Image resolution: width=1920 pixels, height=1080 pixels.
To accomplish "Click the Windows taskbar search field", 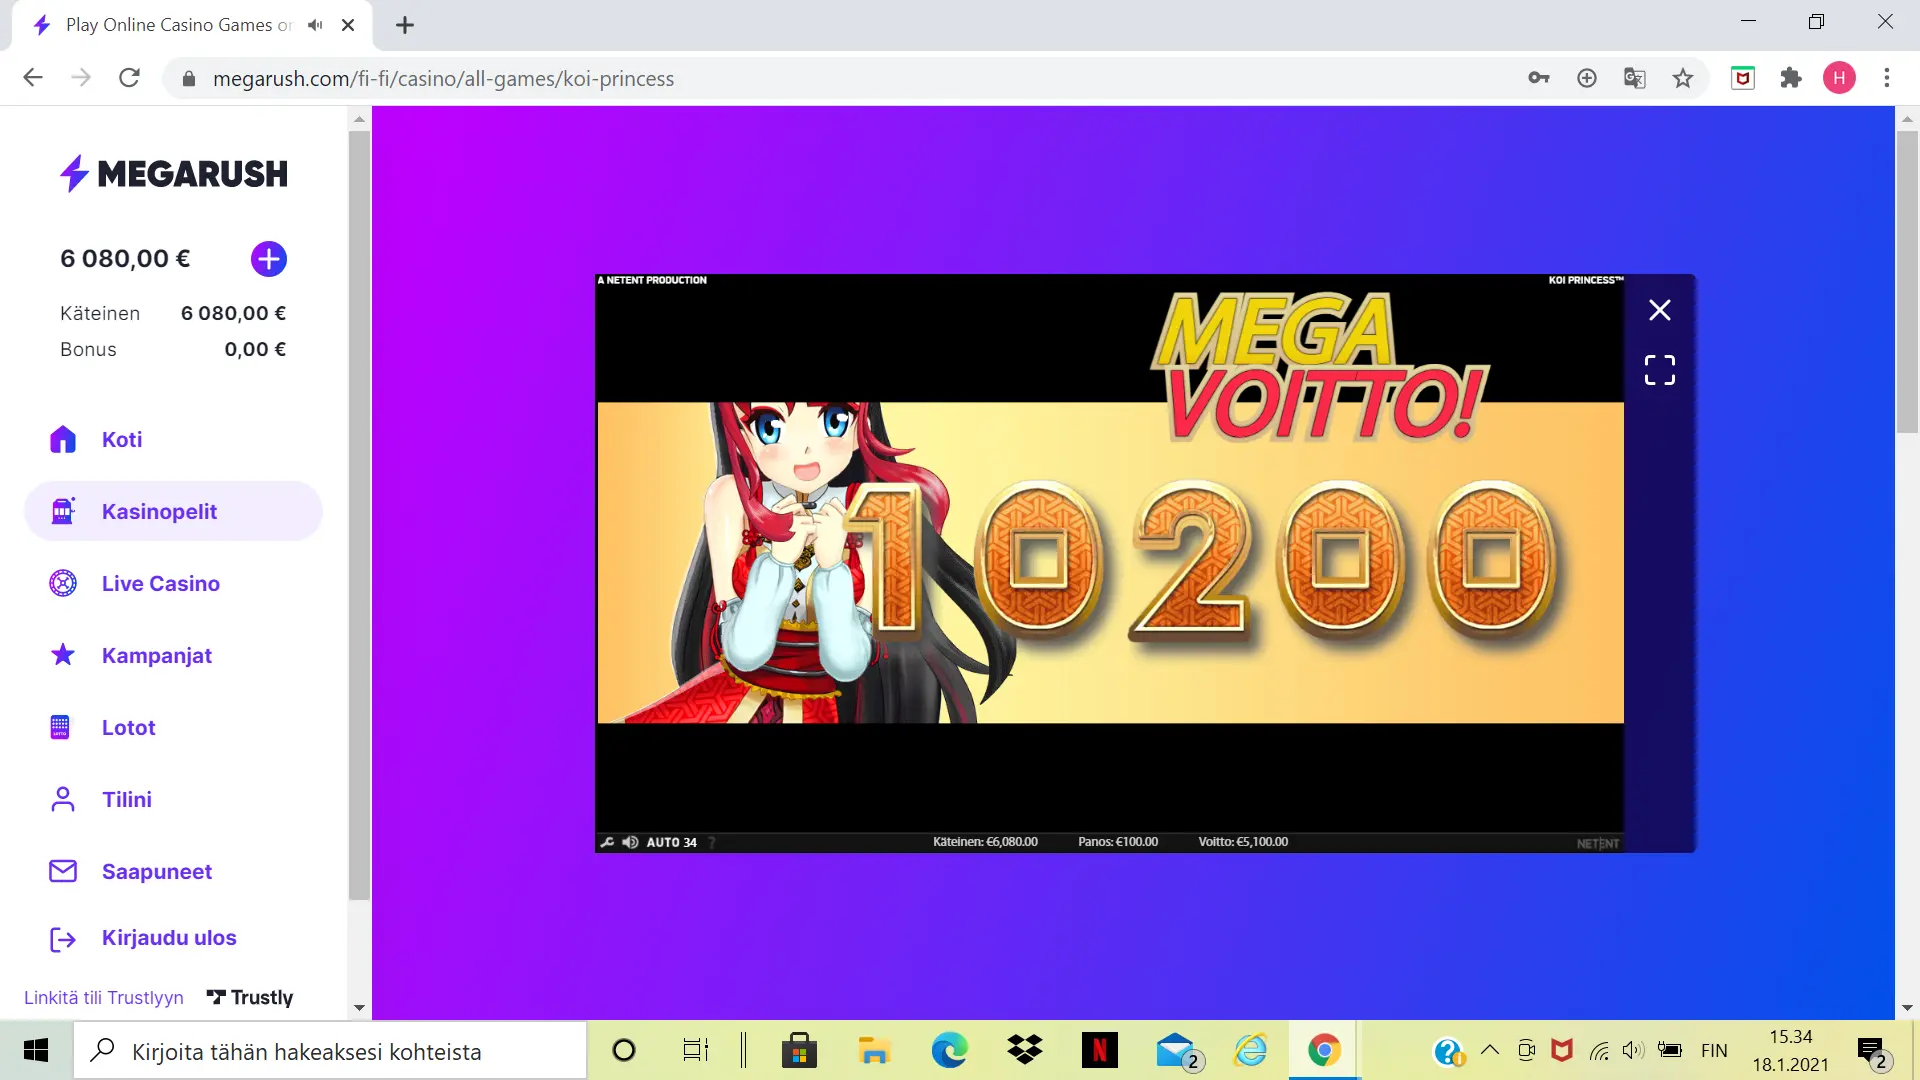I will click(x=330, y=1051).
